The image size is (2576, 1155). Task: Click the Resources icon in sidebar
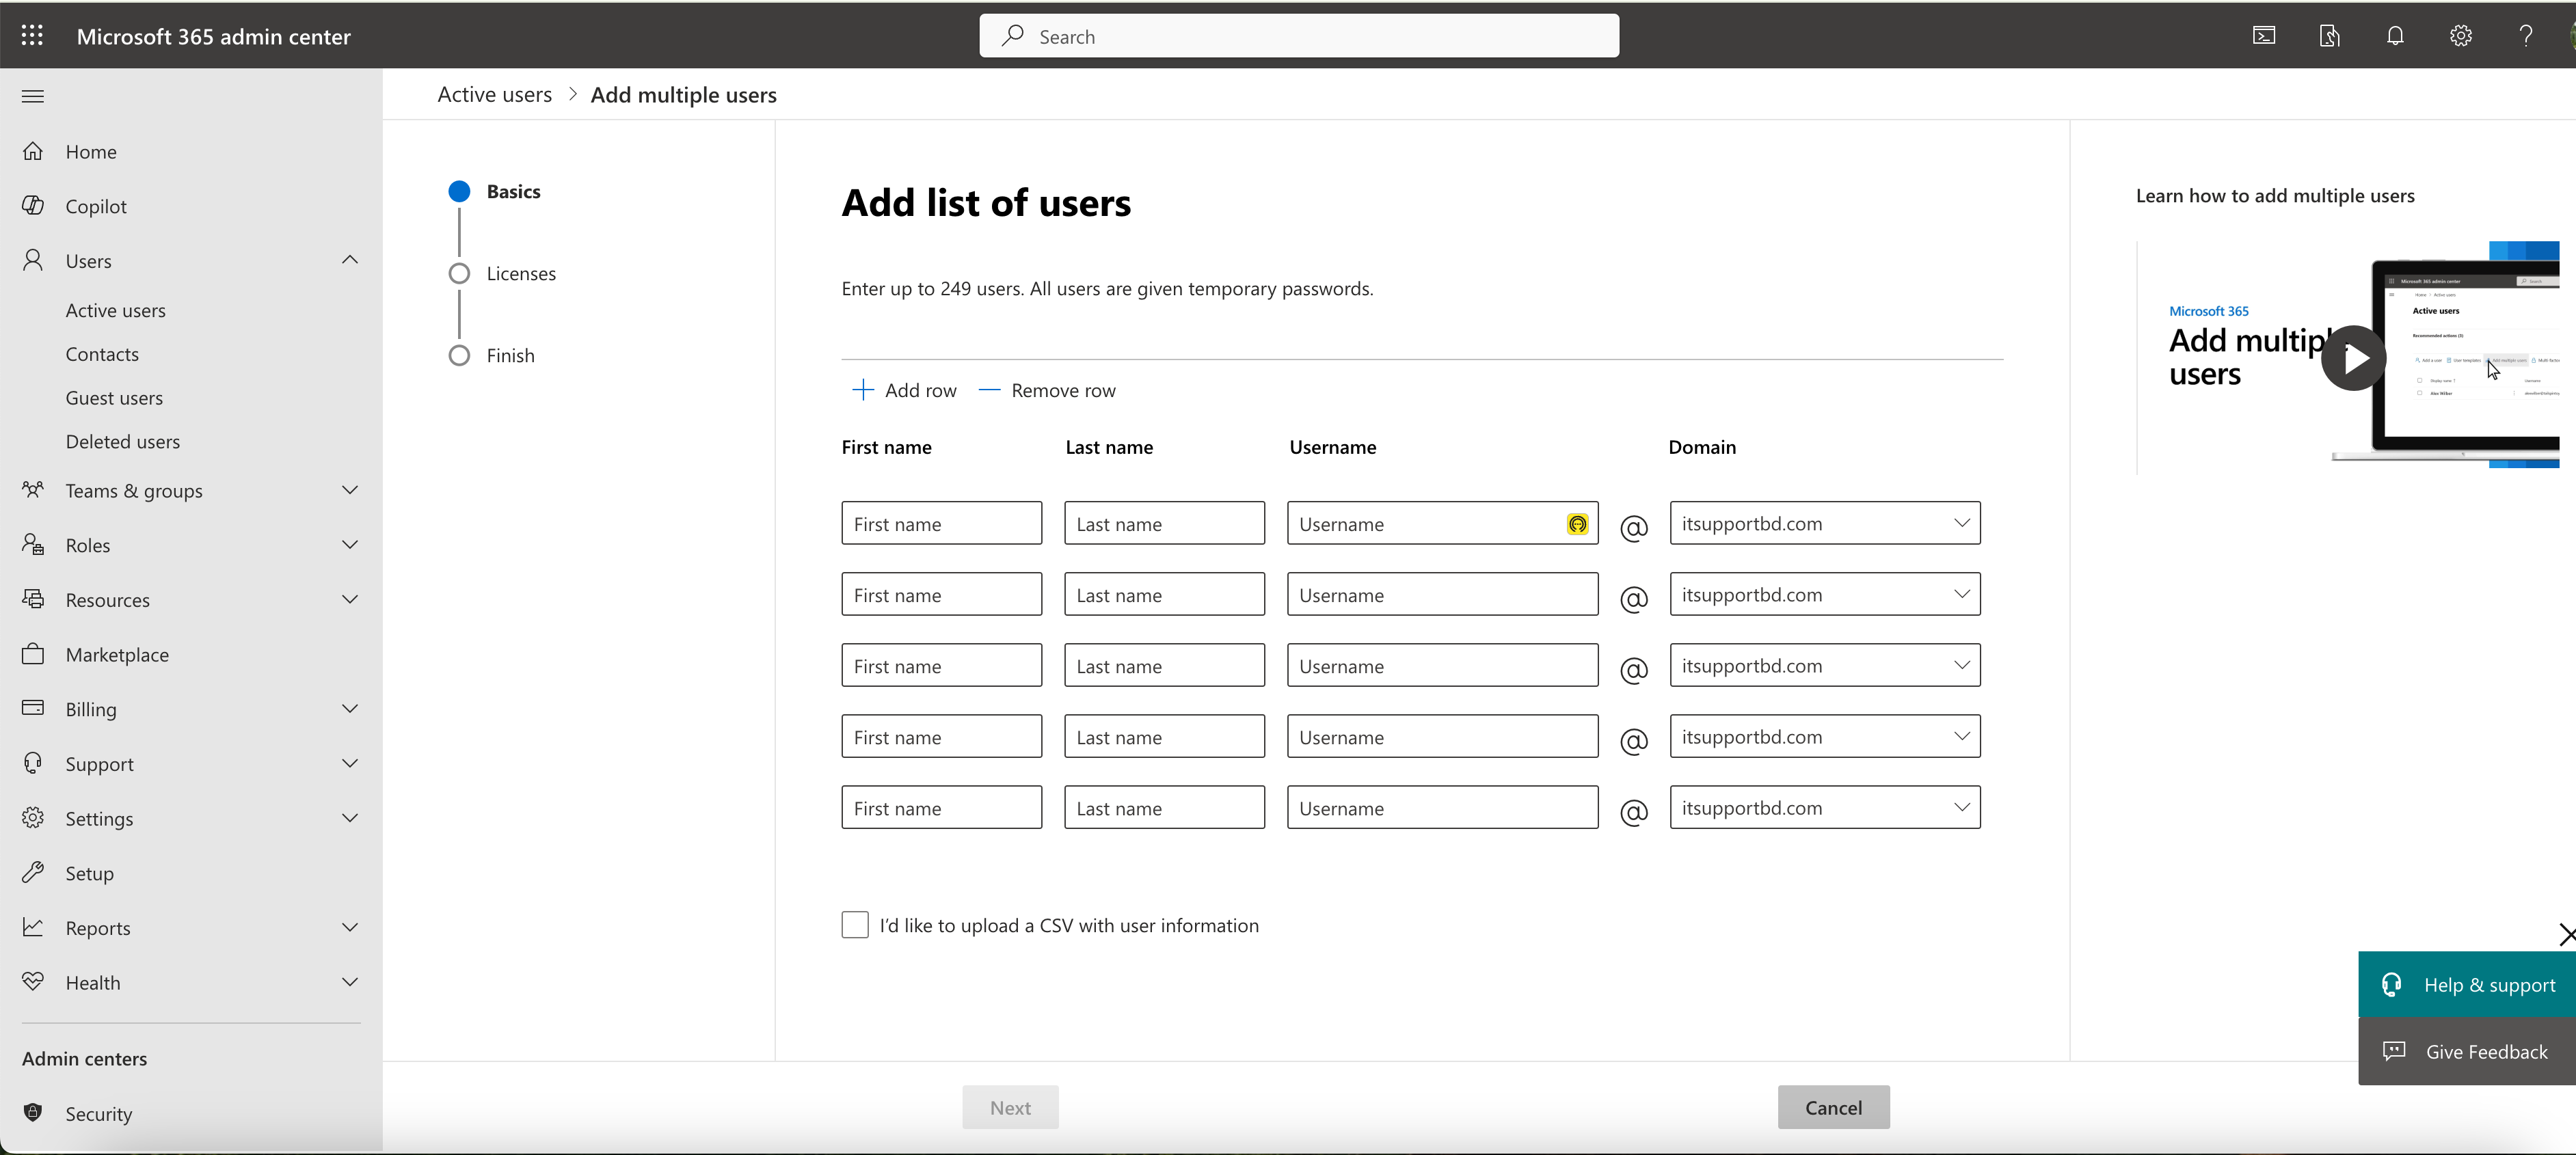(33, 599)
